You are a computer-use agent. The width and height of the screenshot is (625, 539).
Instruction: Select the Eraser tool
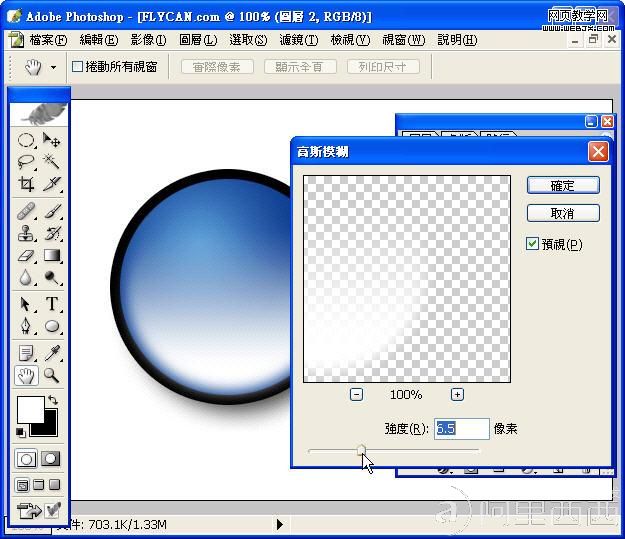pyautogui.click(x=26, y=255)
